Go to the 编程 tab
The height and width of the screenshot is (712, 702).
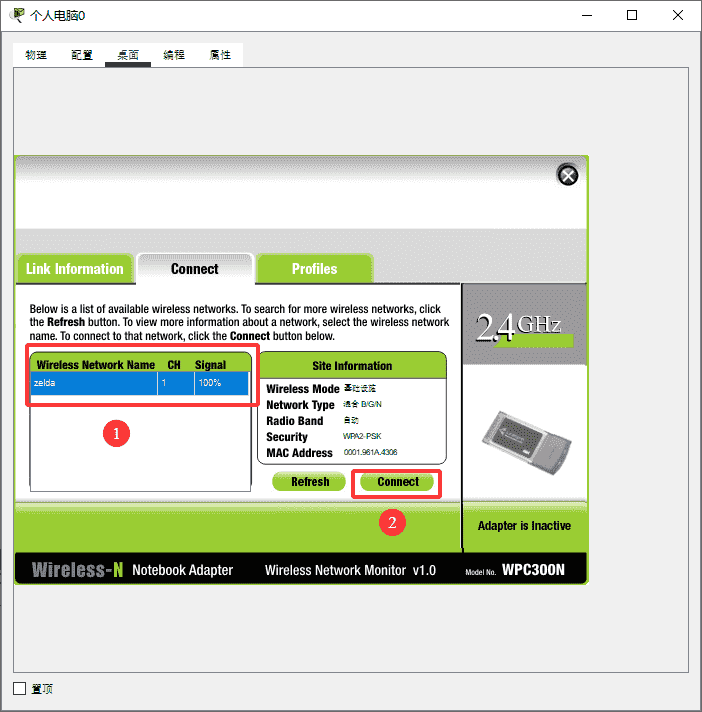pos(174,55)
